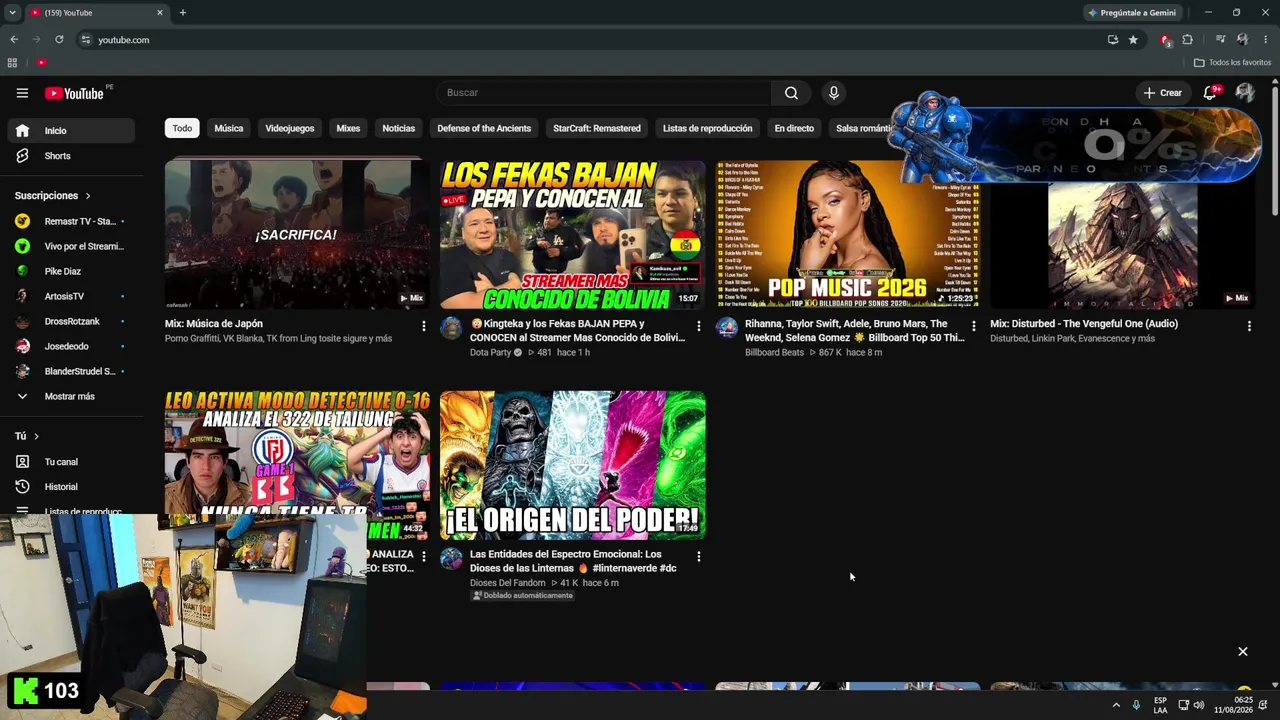Open the Chrome profile avatar
Screen dimensions: 1280x720
click(1242, 40)
